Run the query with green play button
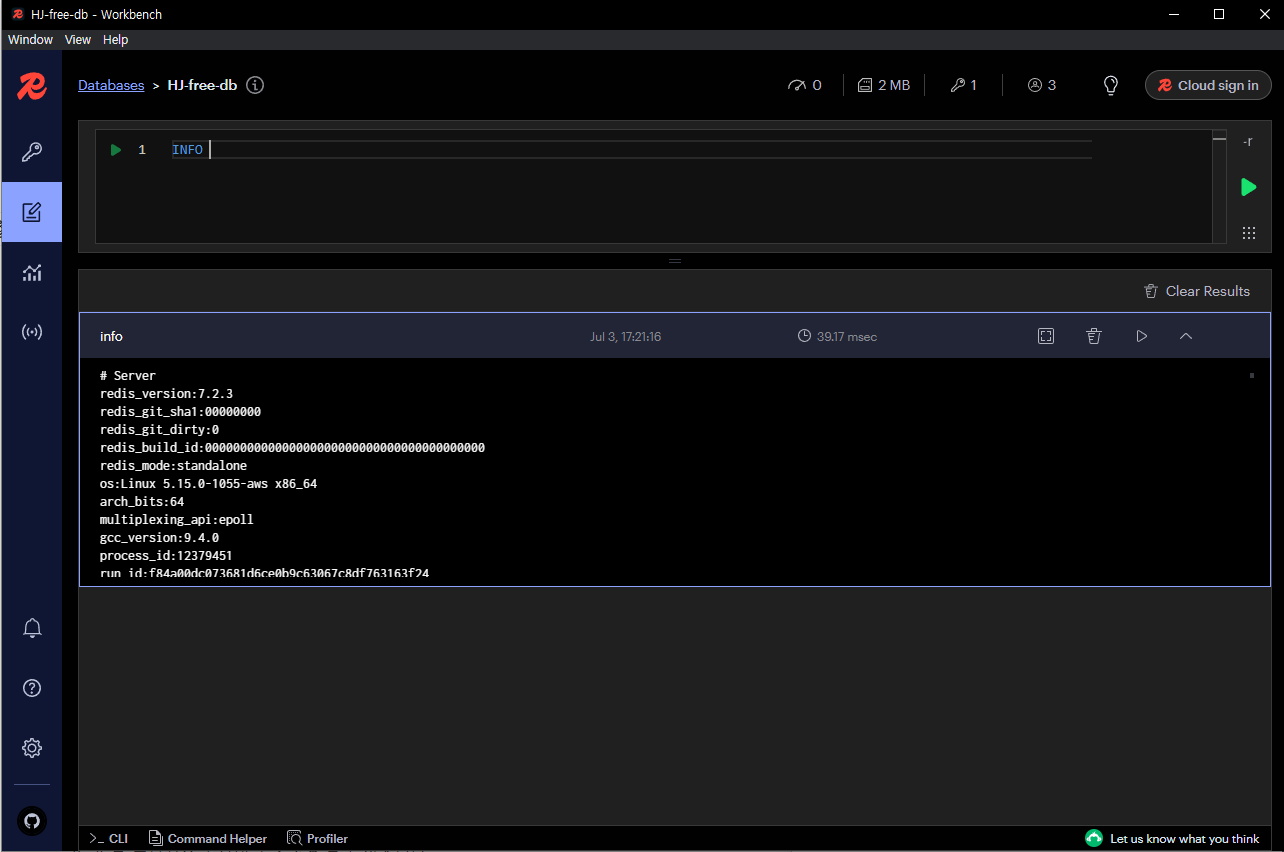 [x=1248, y=187]
